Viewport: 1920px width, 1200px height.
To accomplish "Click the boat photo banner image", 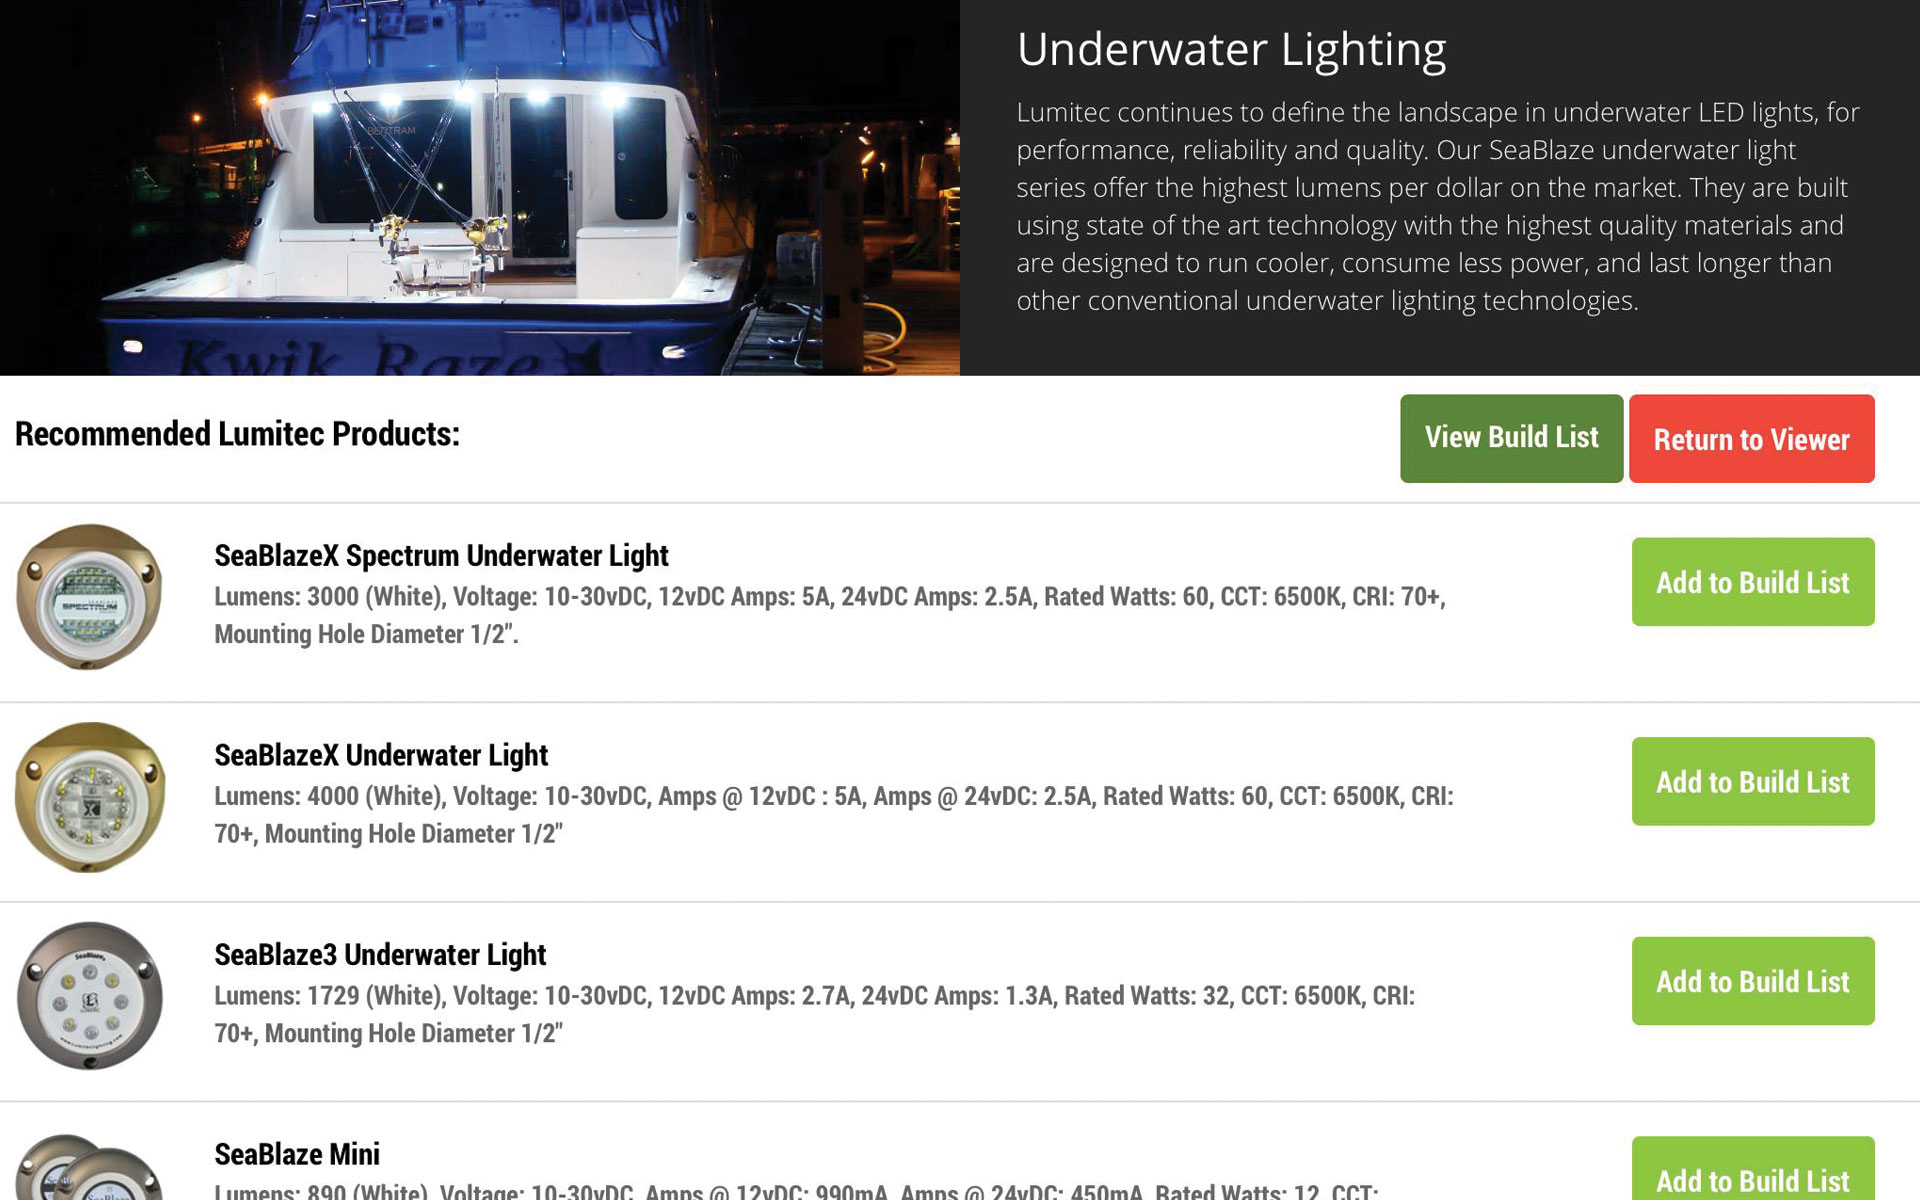I will 480,188.
